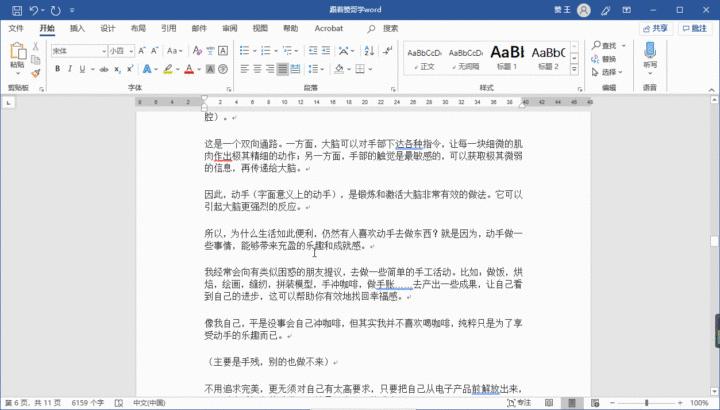Click Find in editing group
Image resolution: width=720 pixels, height=410 pixels.
tap(604, 45)
